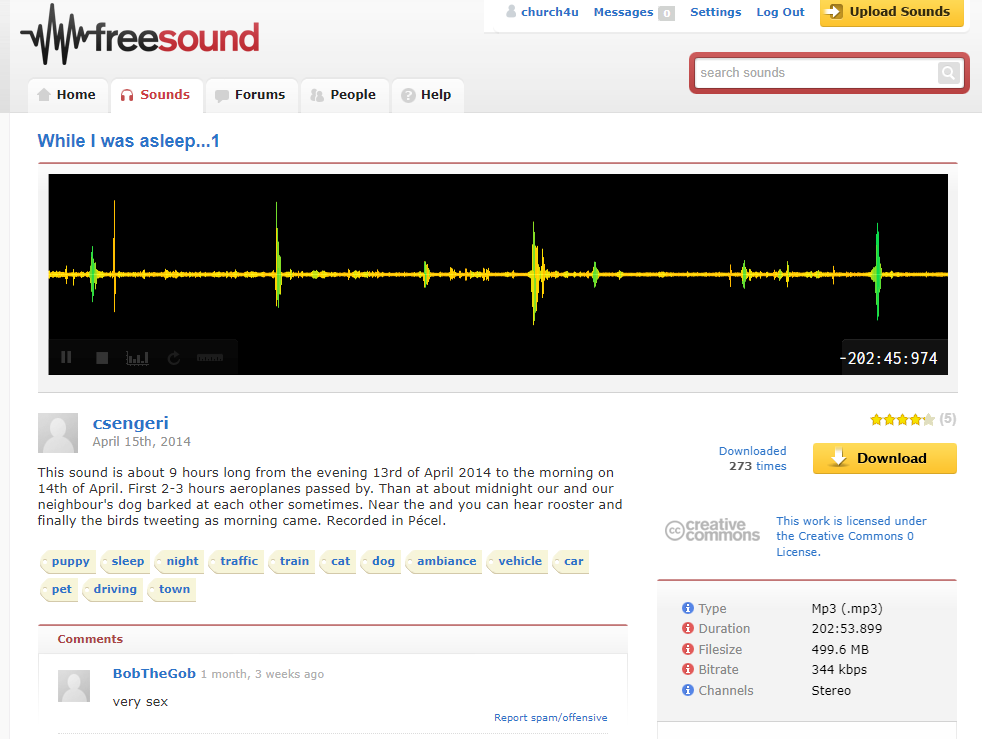Rate the sound with star rating
982x739 pixels.
pyautogui.click(x=902, y=420)
